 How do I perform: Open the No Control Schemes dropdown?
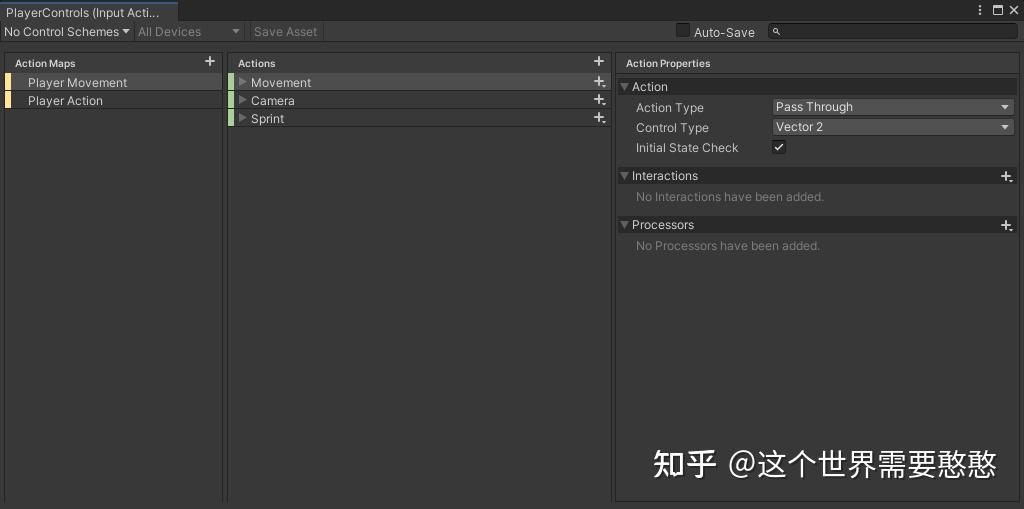point(67,32)
